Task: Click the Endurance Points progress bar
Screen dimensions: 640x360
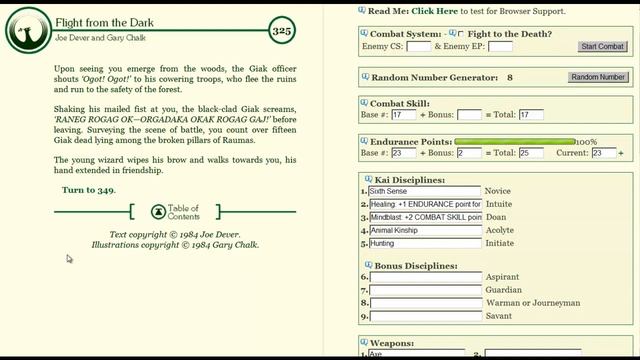Action: pos(515,142)
